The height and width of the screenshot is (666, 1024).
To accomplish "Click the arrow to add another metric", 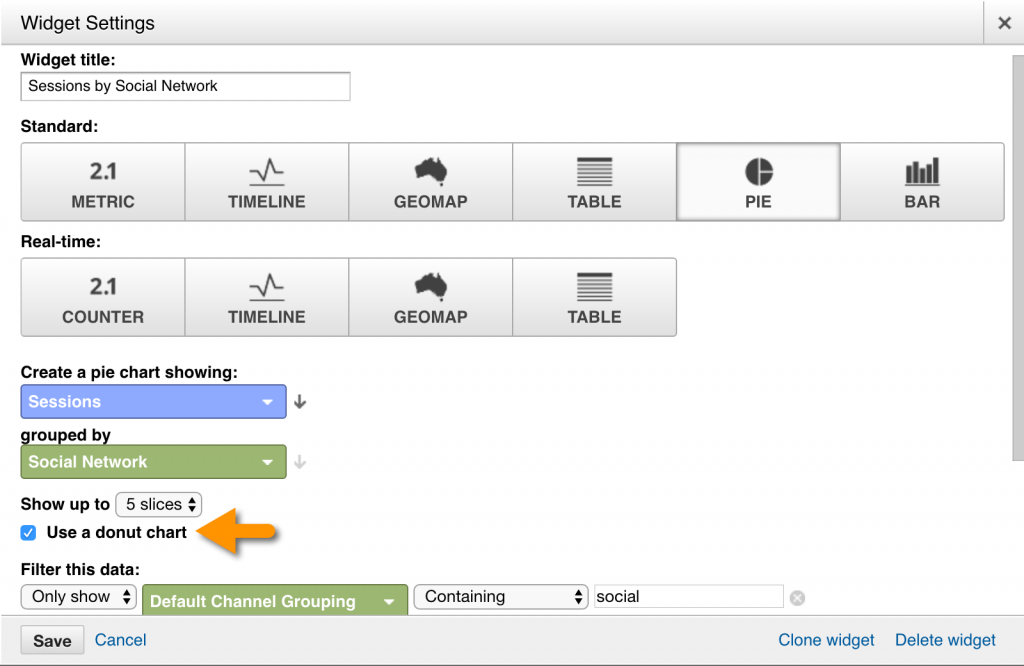I will (299, 401).
